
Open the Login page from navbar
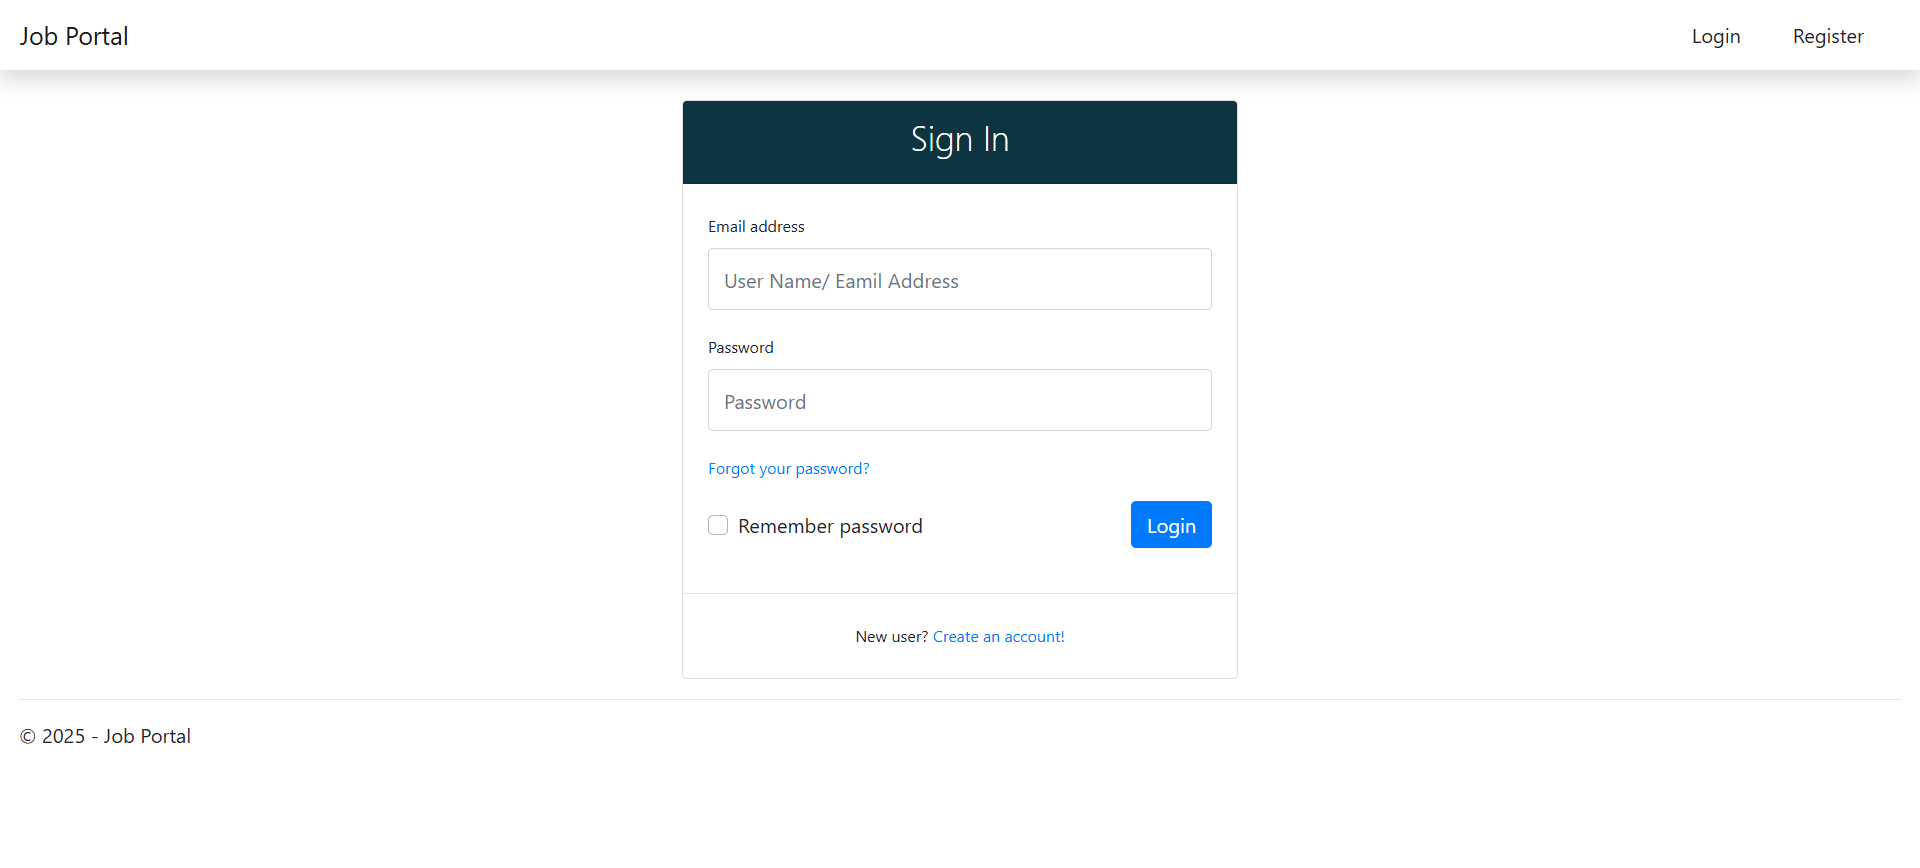tap(1715, 36)
